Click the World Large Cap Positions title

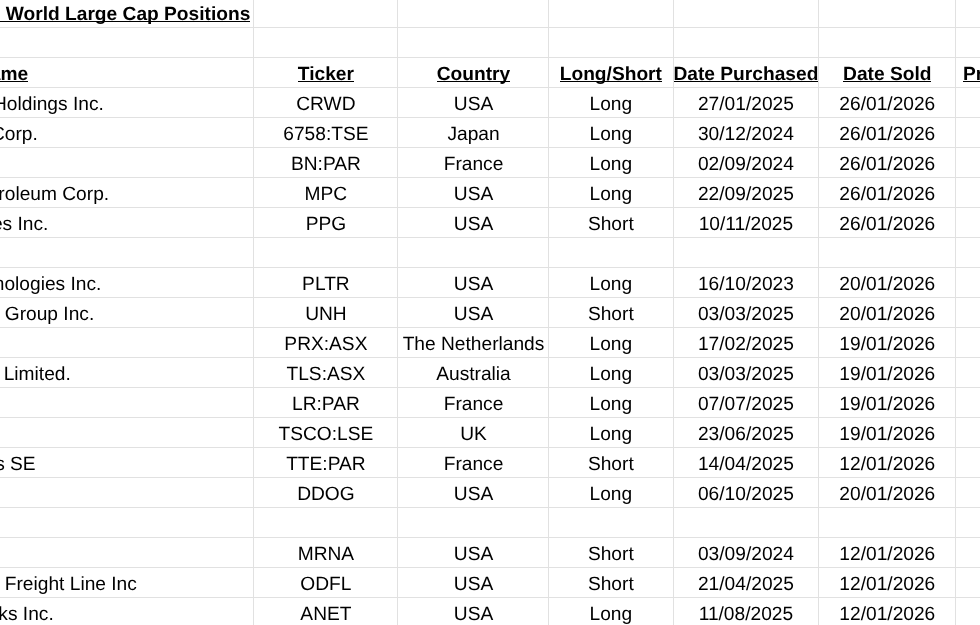tap(127, 14)
